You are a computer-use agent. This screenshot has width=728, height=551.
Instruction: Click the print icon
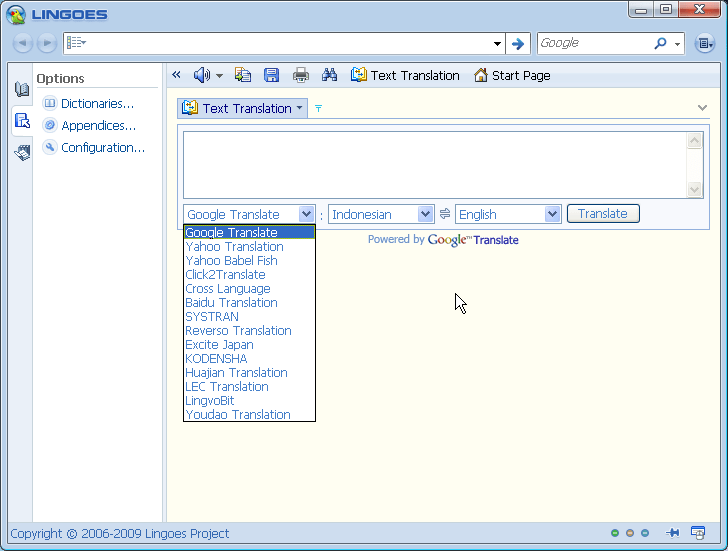[300, 75]
